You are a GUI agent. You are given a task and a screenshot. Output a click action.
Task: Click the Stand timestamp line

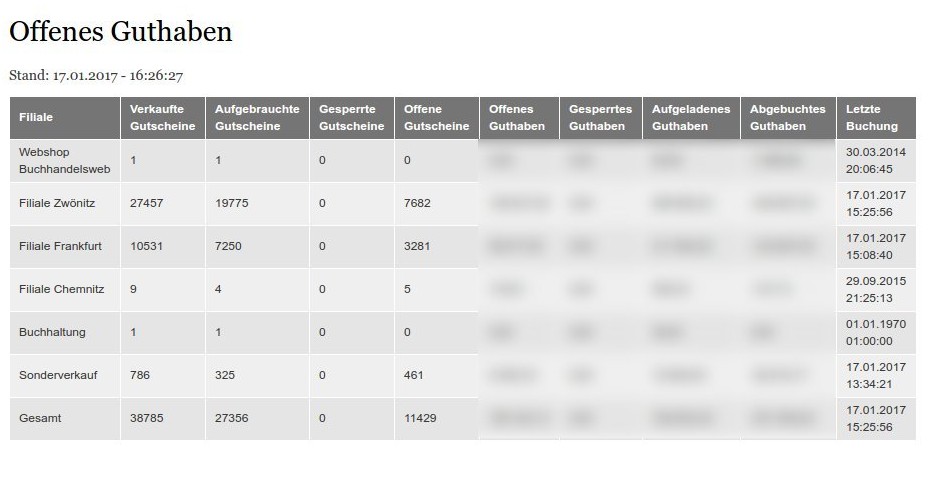[x=96, y=75]
